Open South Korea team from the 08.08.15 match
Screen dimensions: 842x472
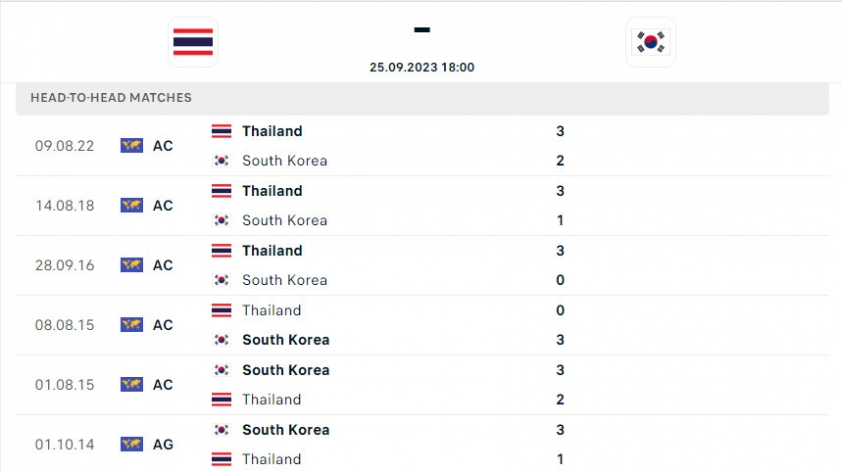click(286, 340)
